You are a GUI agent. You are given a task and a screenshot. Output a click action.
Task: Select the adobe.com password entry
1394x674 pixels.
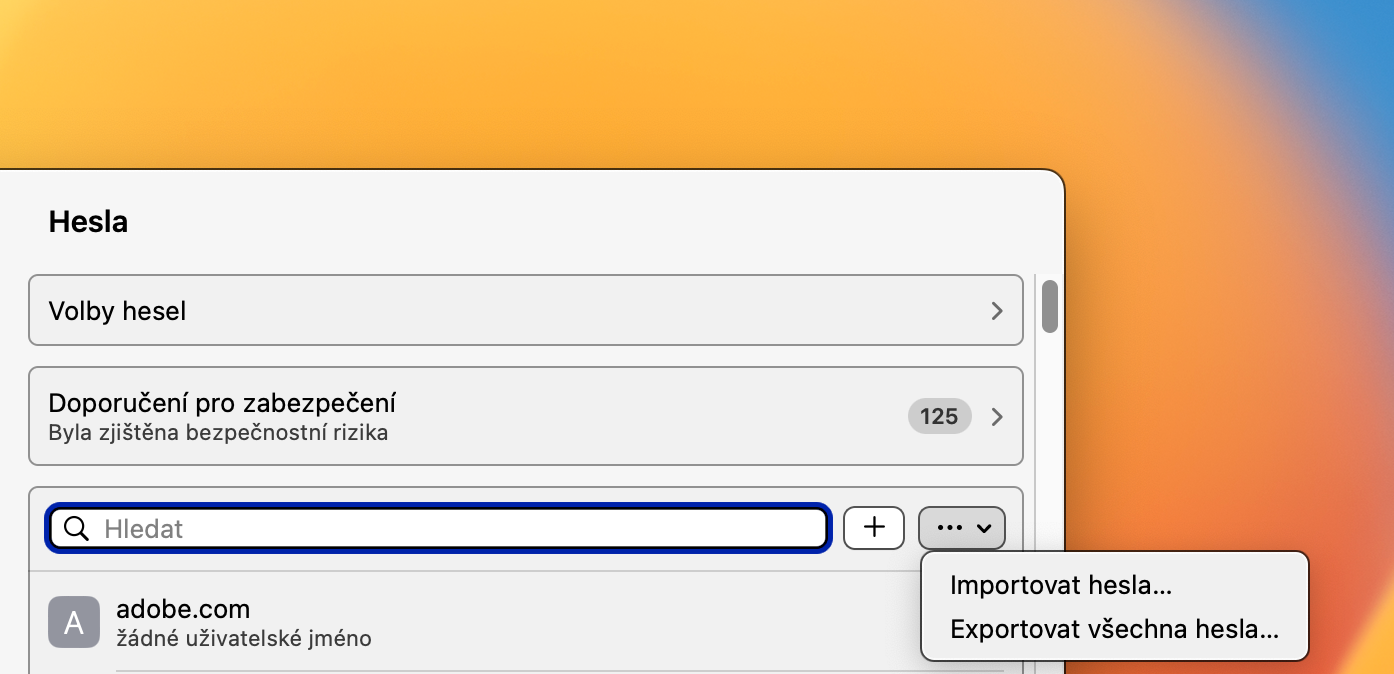pyautogui.click(x=183, y=609)
